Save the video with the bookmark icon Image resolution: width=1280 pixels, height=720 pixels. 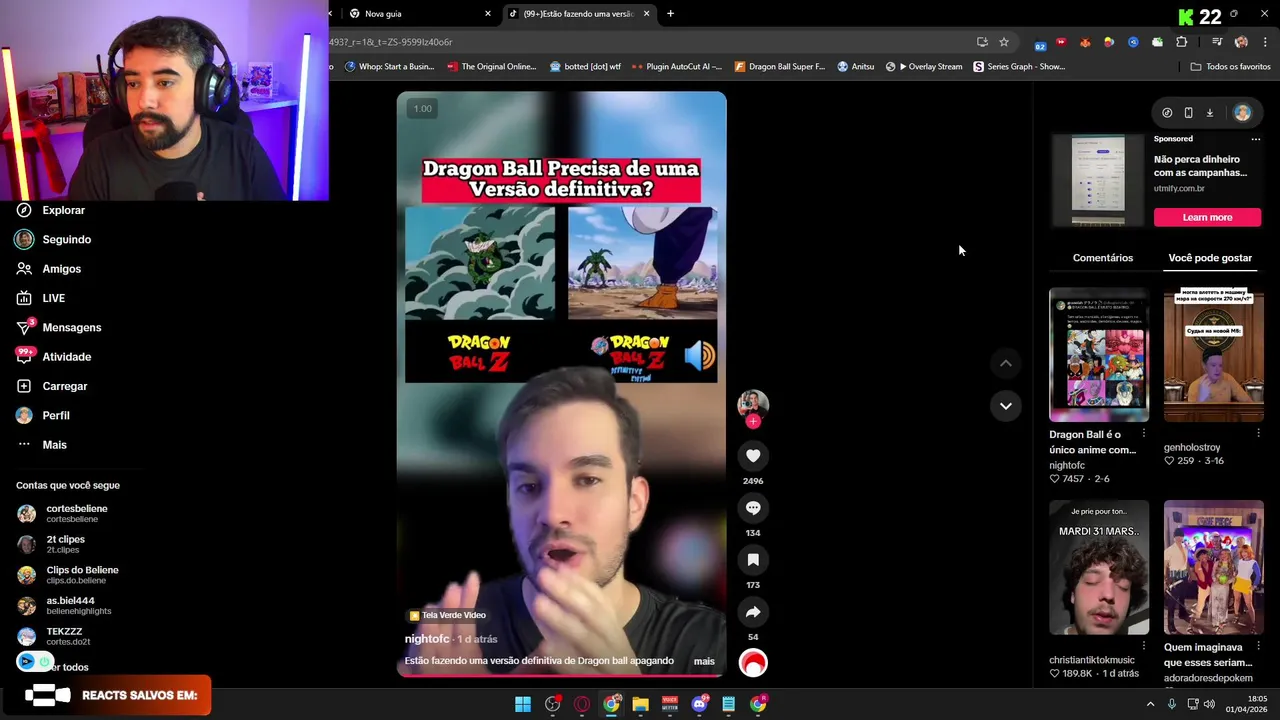pos(753,560)
